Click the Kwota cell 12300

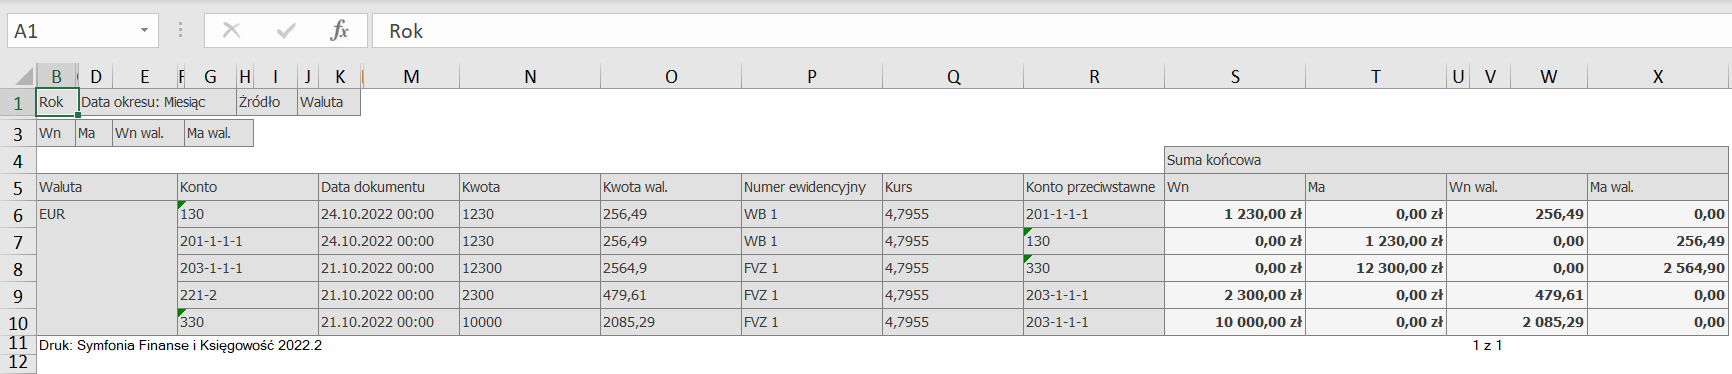530,268
